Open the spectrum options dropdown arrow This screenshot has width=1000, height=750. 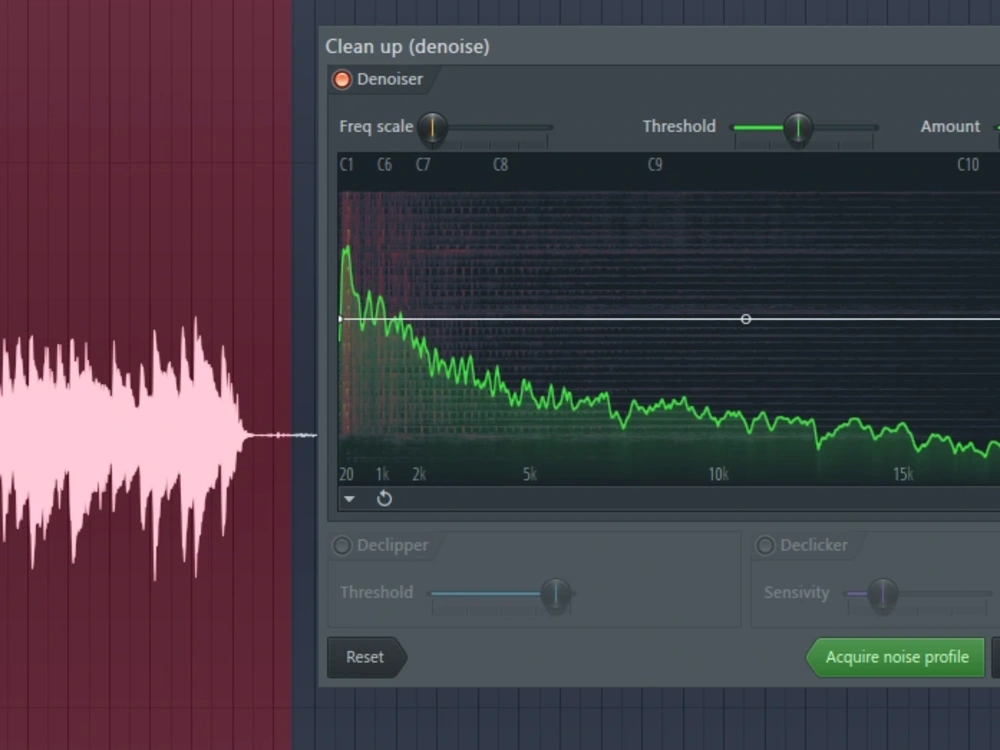(x=349, y=499)
